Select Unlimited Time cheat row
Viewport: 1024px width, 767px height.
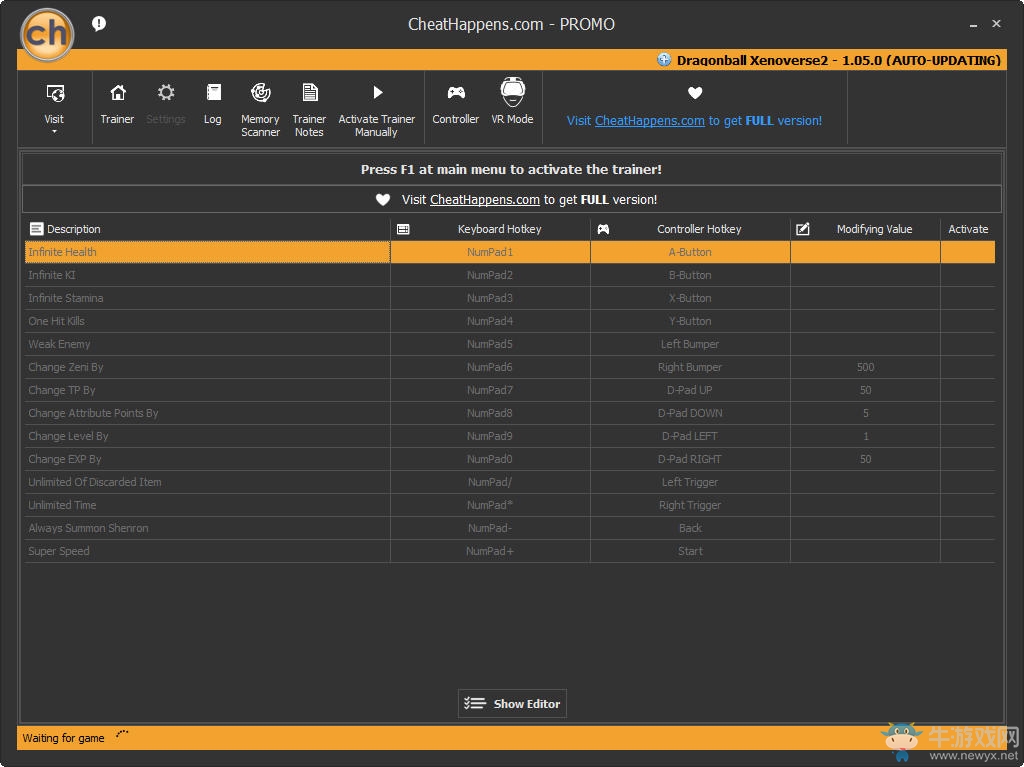point(509,505)
